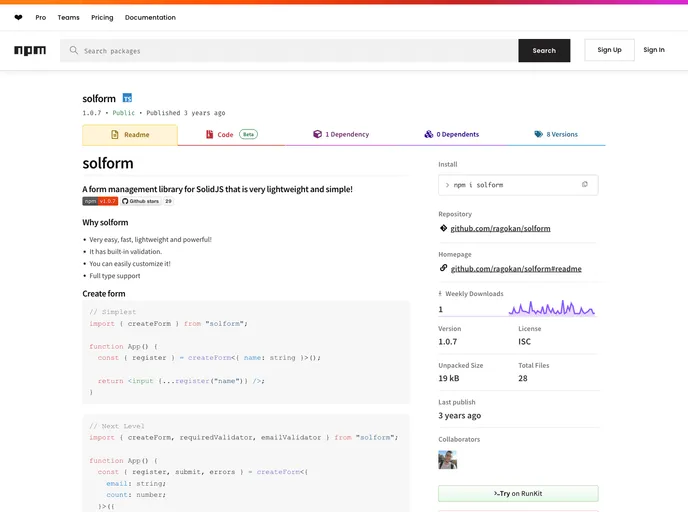The height and width of the screenshot is (512, 688).
Task: Click the Why solform heading
Action: point(105,222)
